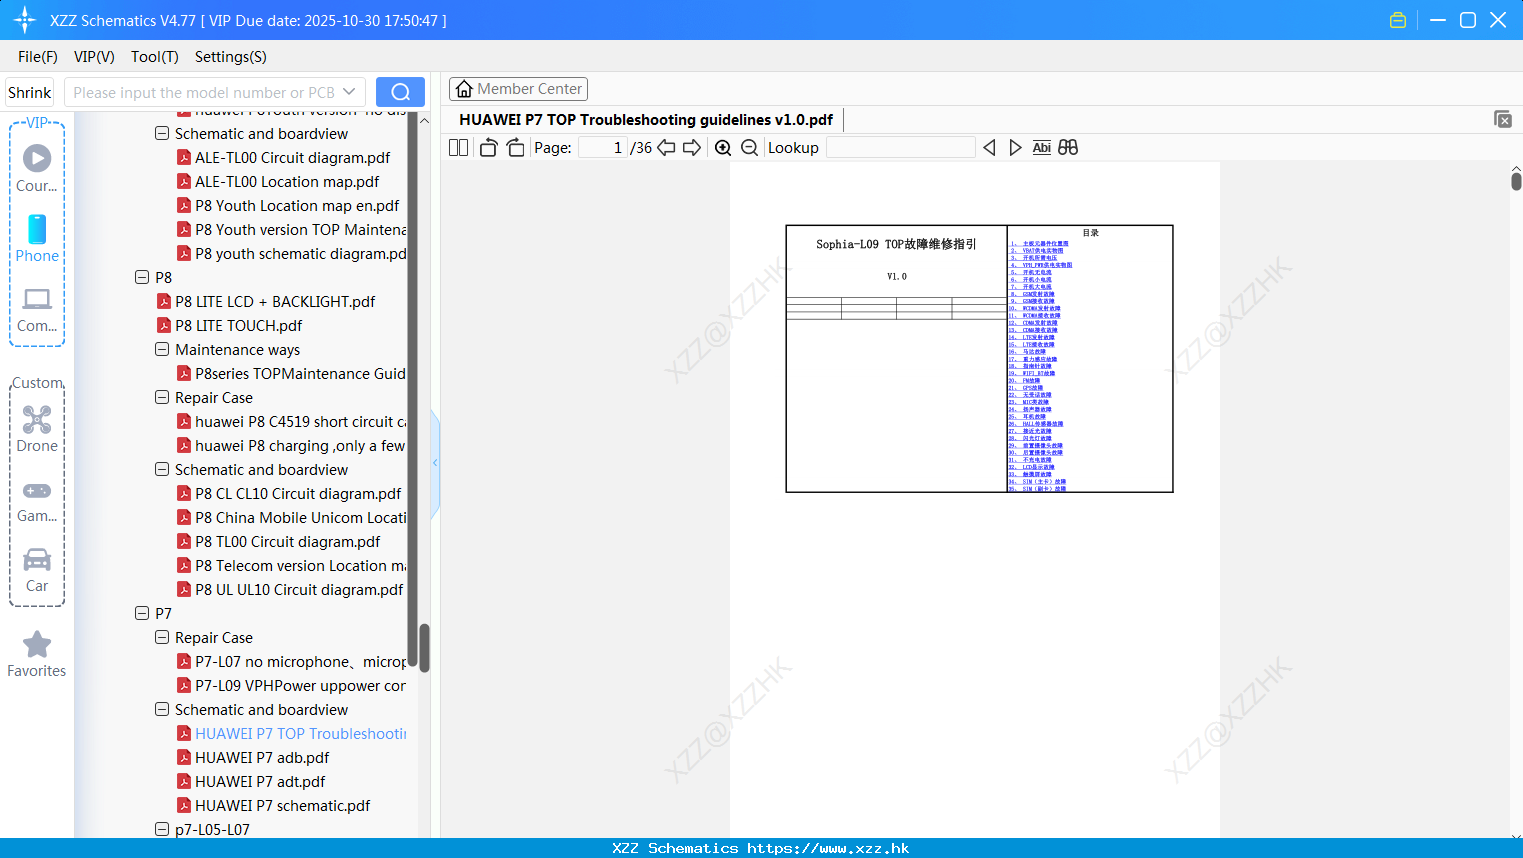Open the Game console category
The width and height of the screenshot is (1523, 858).
point(37,500)
